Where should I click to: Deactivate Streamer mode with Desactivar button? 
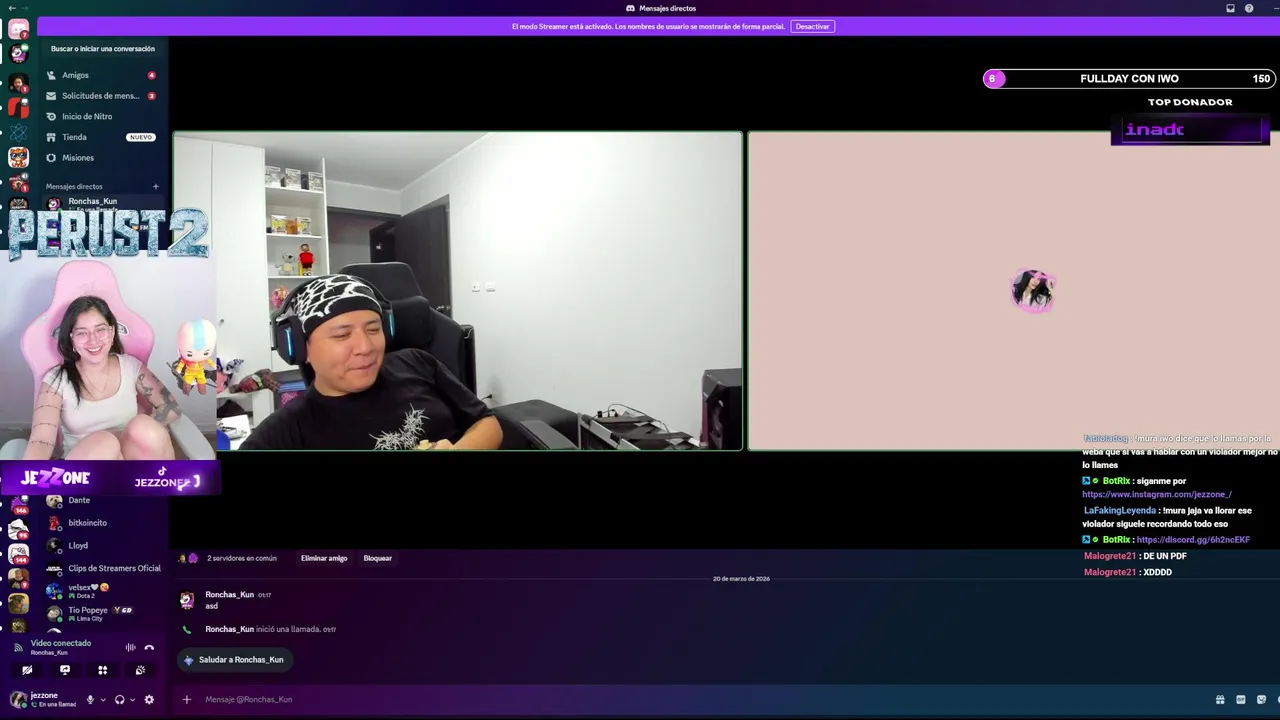point(812,26)
